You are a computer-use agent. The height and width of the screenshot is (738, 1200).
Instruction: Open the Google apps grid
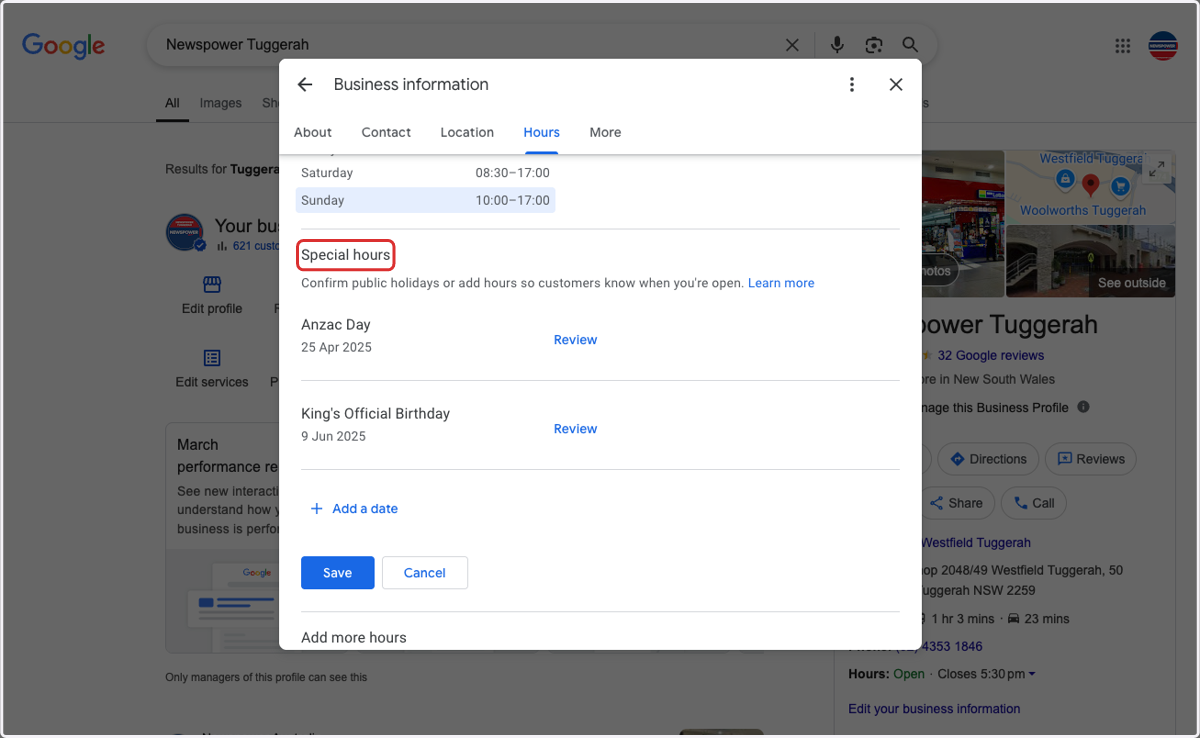pyautogui.click(x=1123, y=46)
